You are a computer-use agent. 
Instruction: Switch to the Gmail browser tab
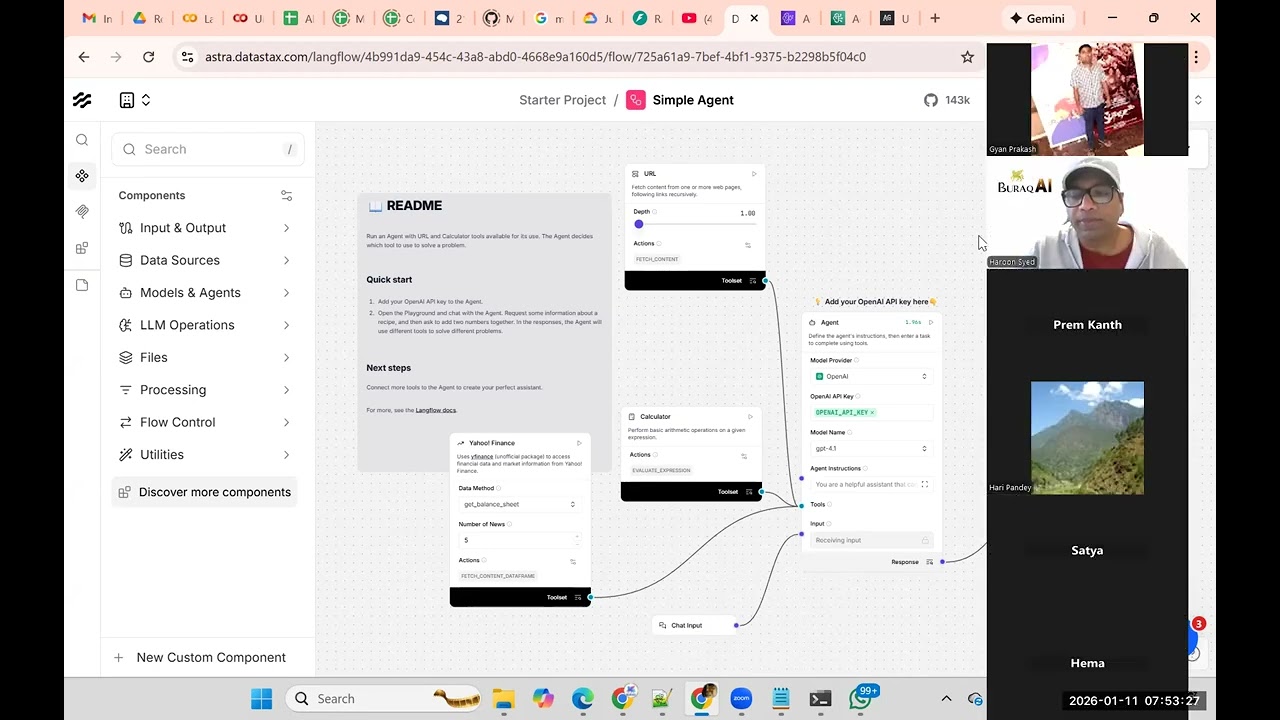click(97, 18)
